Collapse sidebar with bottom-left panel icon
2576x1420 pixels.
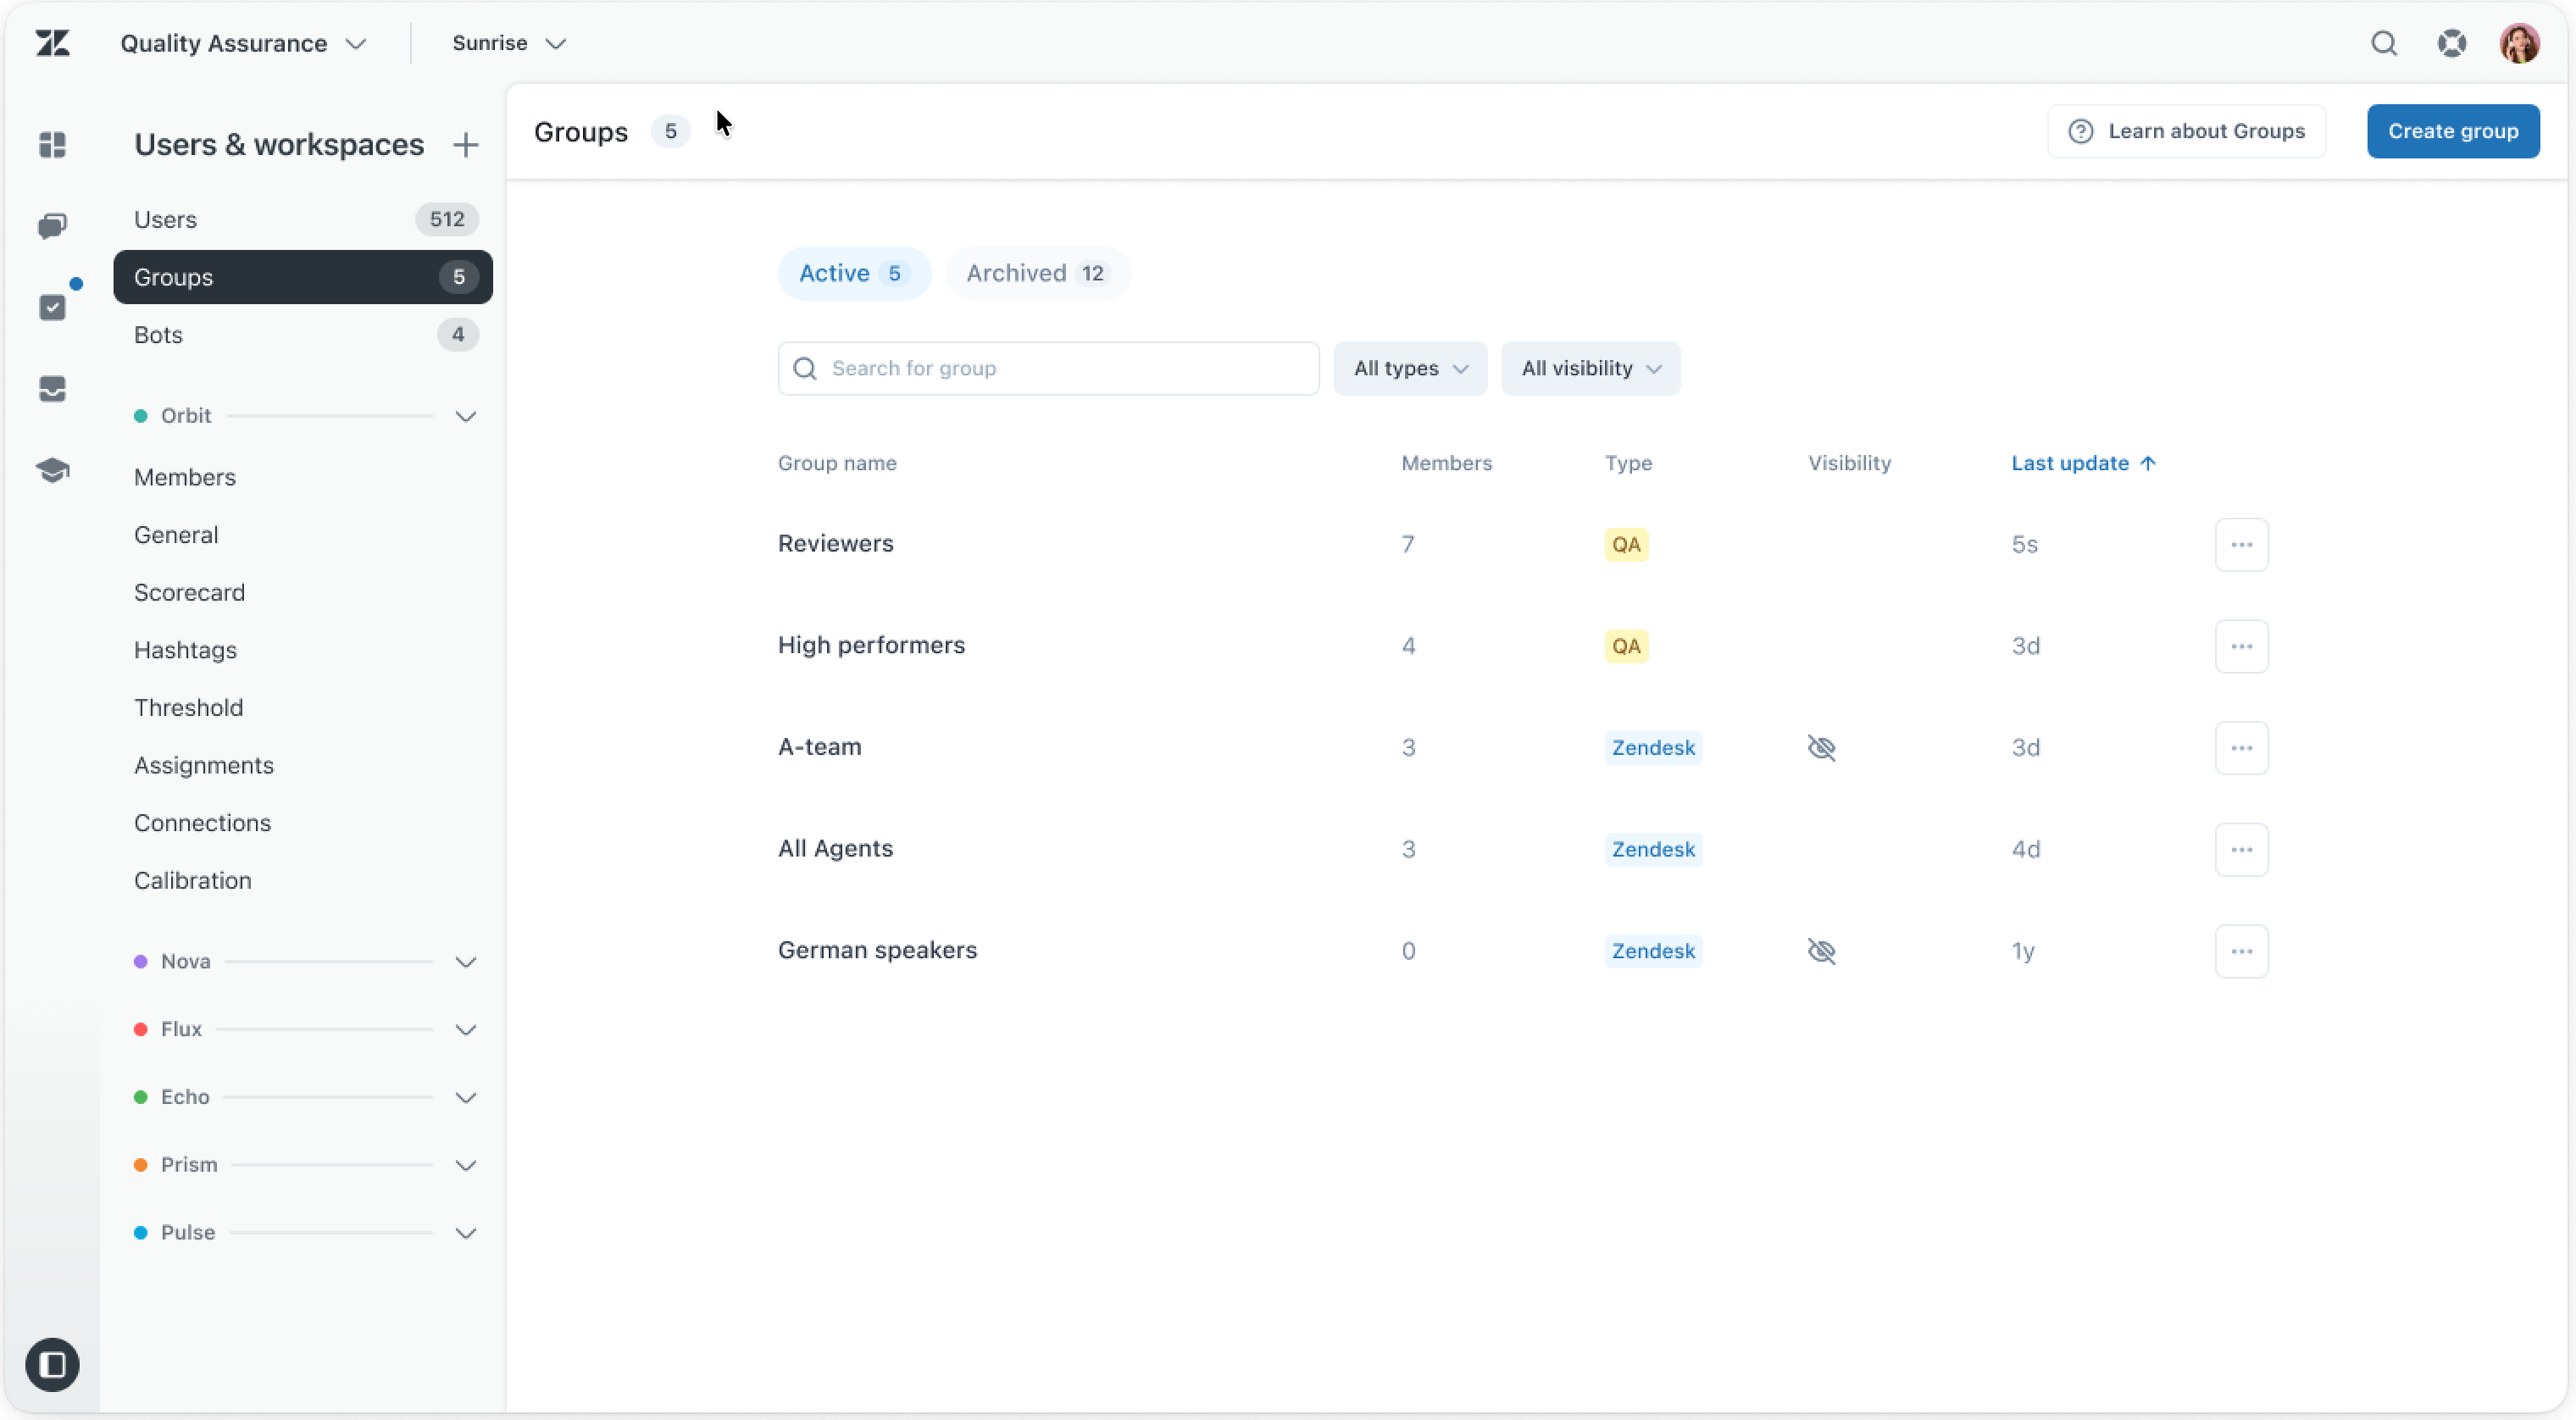point(52,1364)
